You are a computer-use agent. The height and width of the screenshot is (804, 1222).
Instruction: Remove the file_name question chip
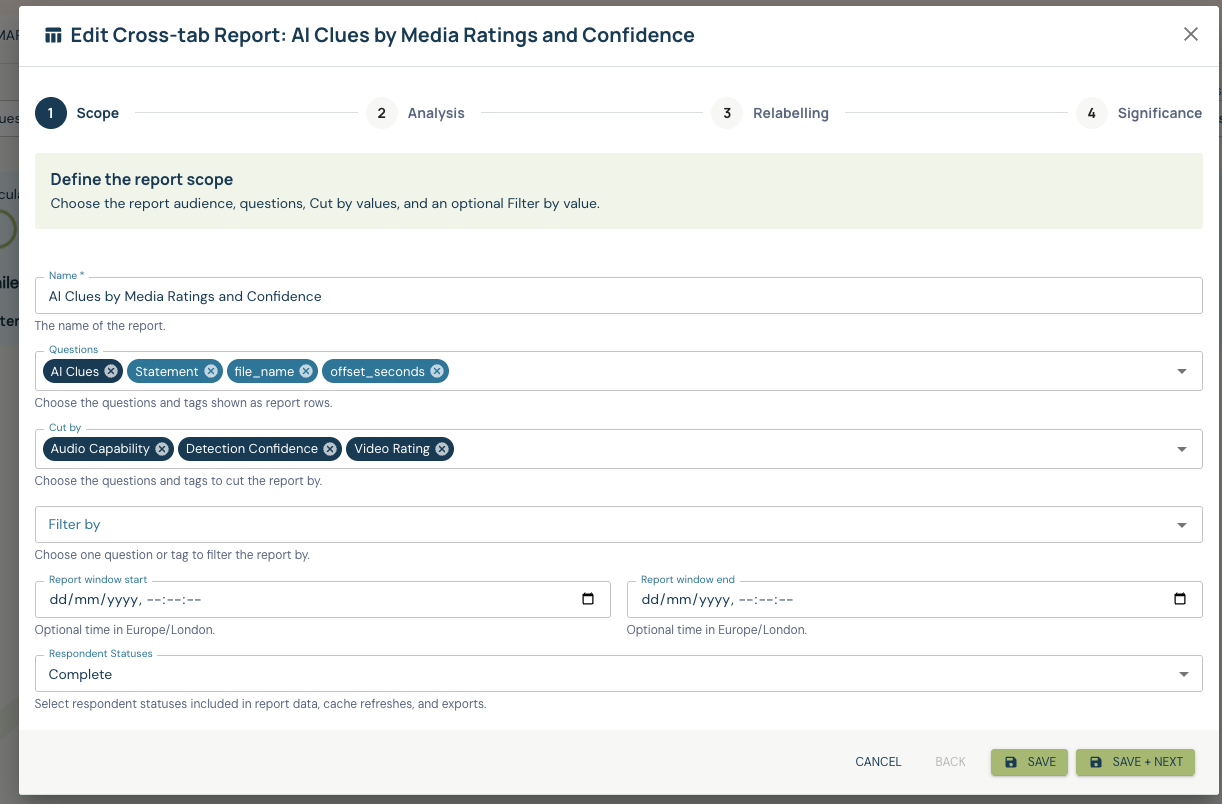pyautogui.click(x=306, y=371)
